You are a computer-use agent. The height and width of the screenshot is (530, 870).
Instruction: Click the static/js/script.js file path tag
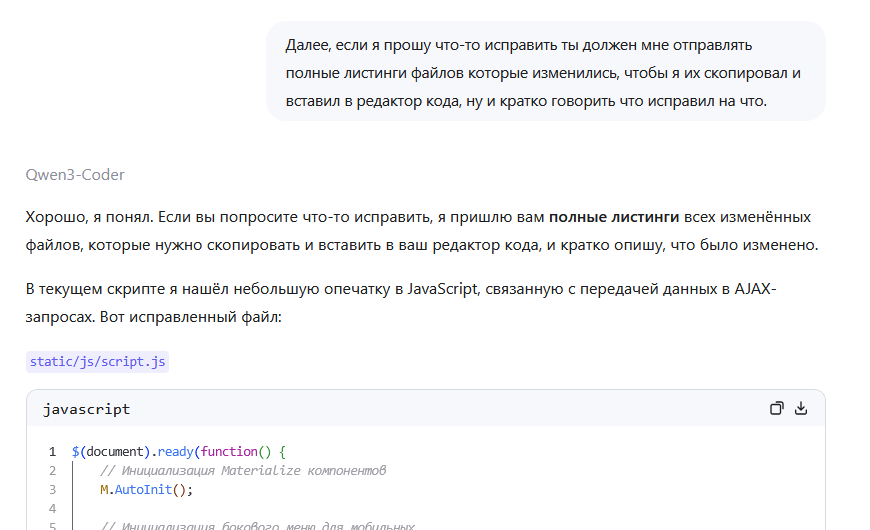[97, 361]
